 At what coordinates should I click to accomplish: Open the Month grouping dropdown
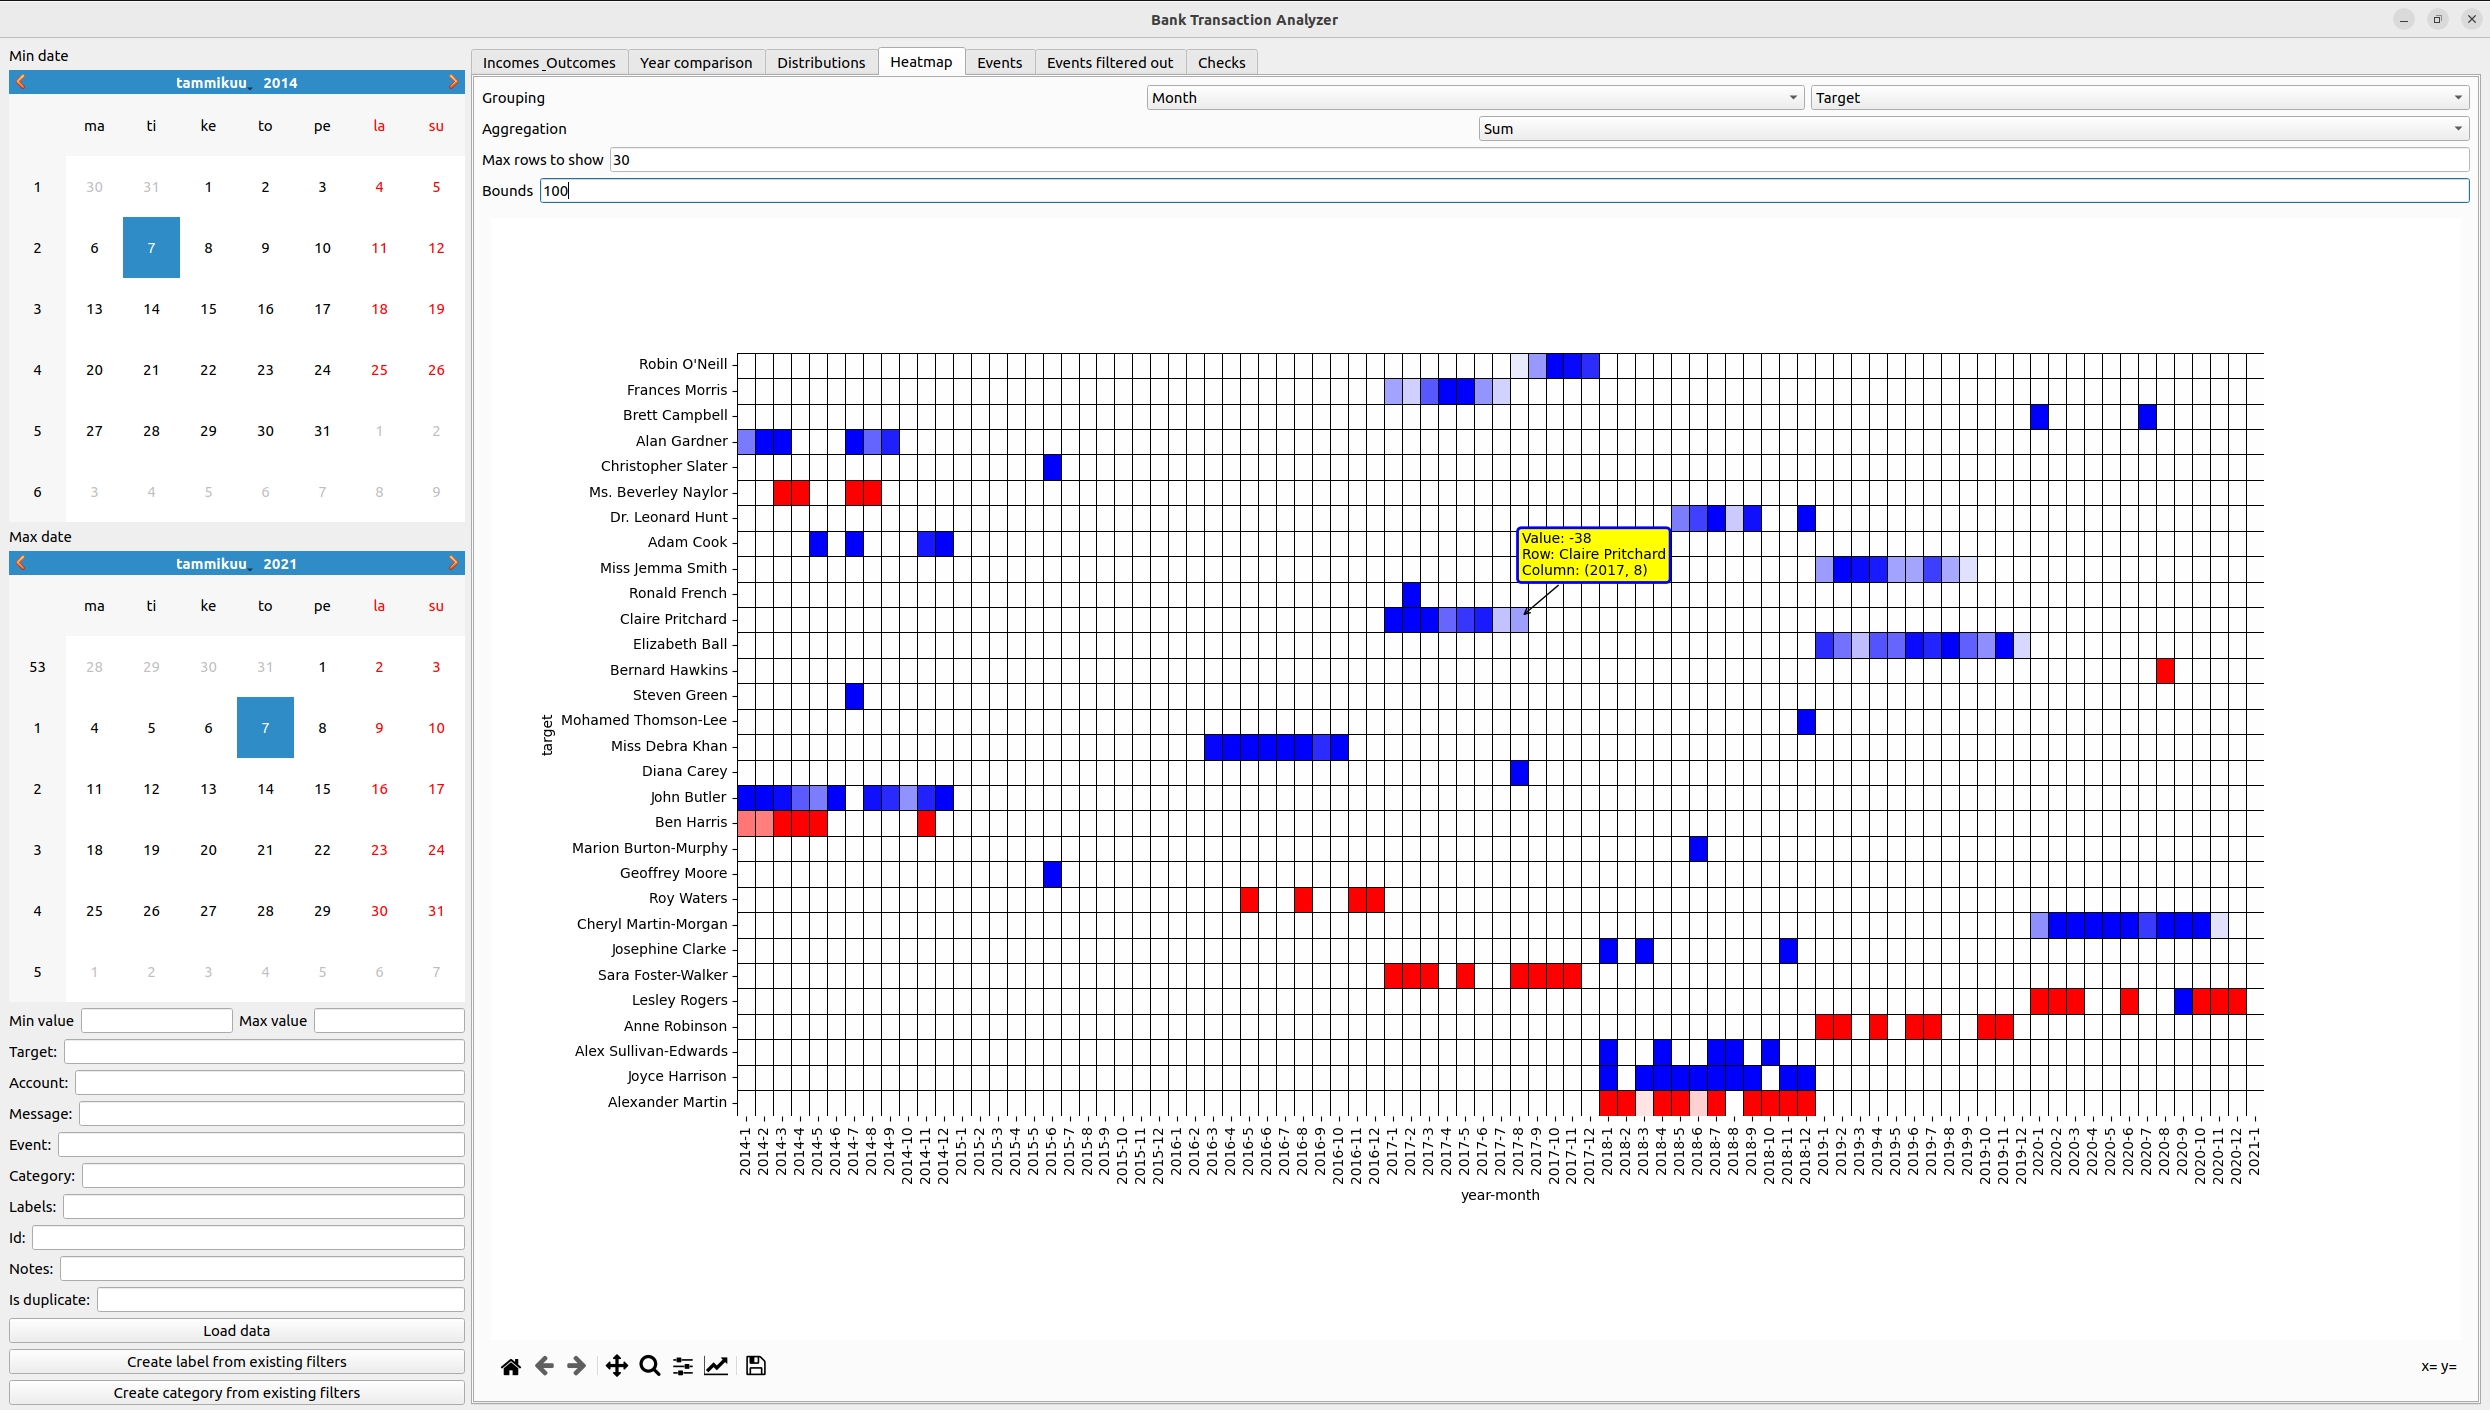pos(1475,98)
